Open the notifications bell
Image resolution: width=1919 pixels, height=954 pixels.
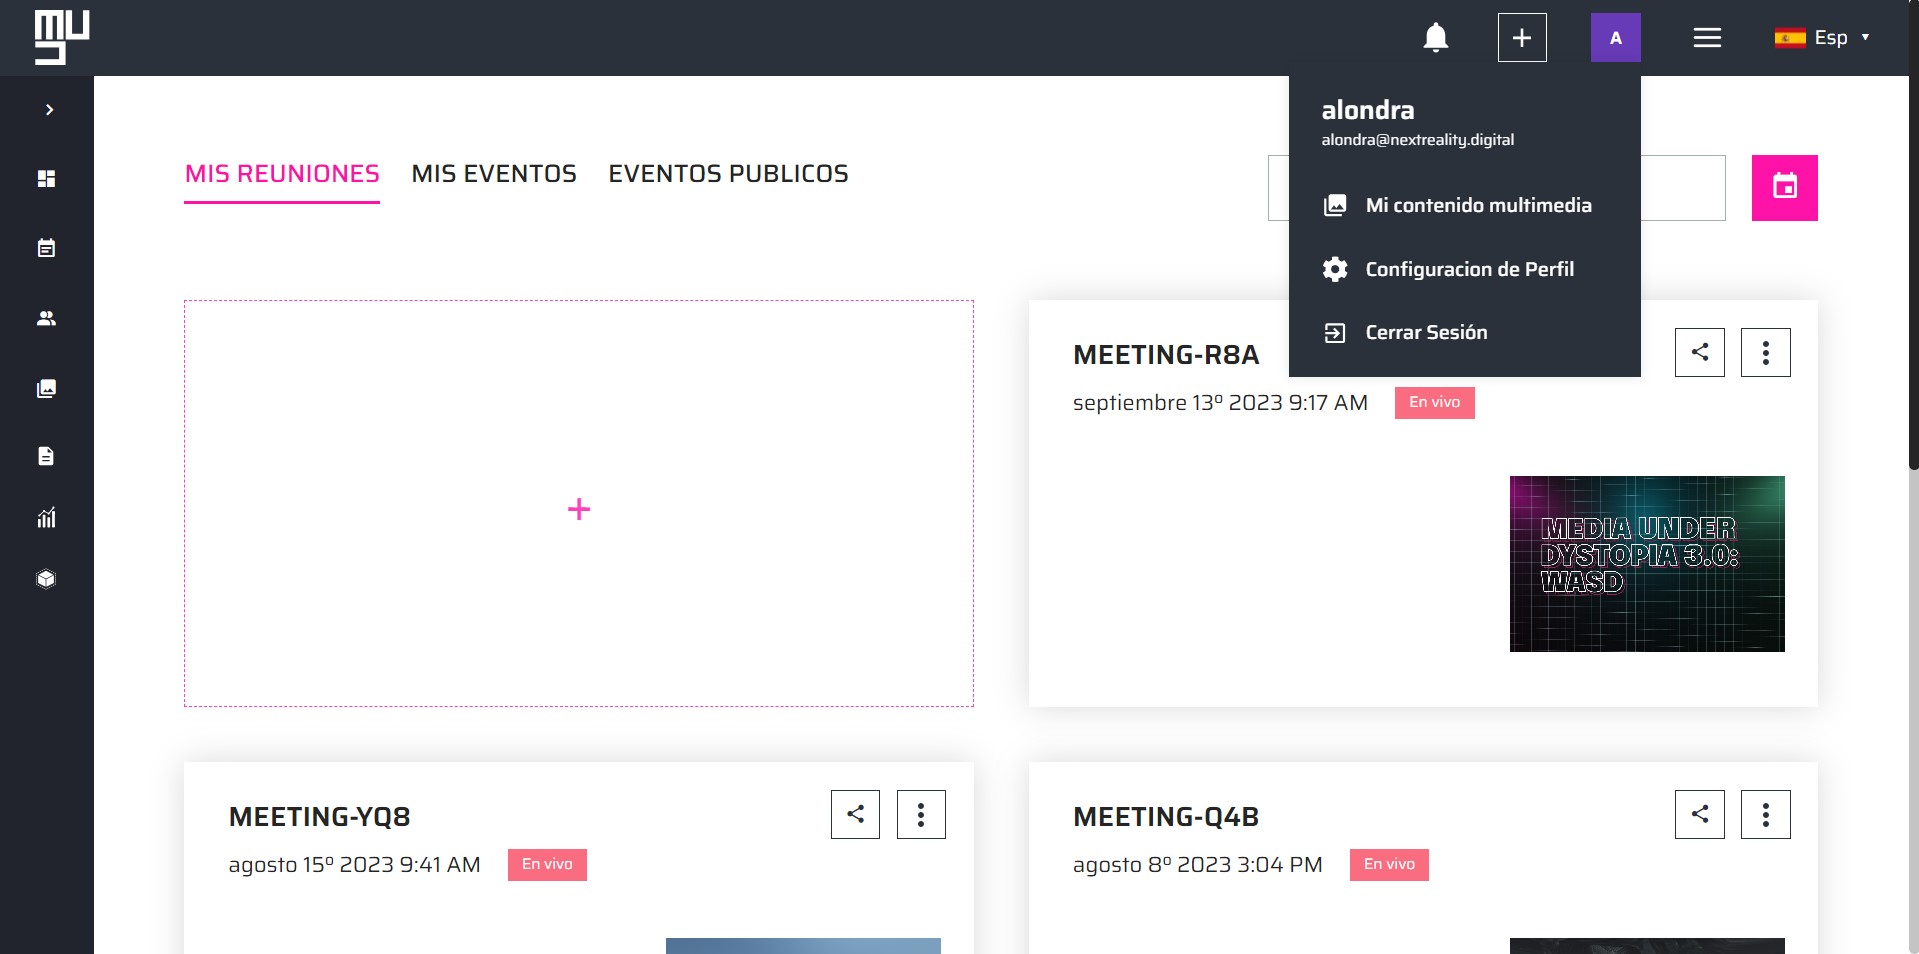(1435, 38)
